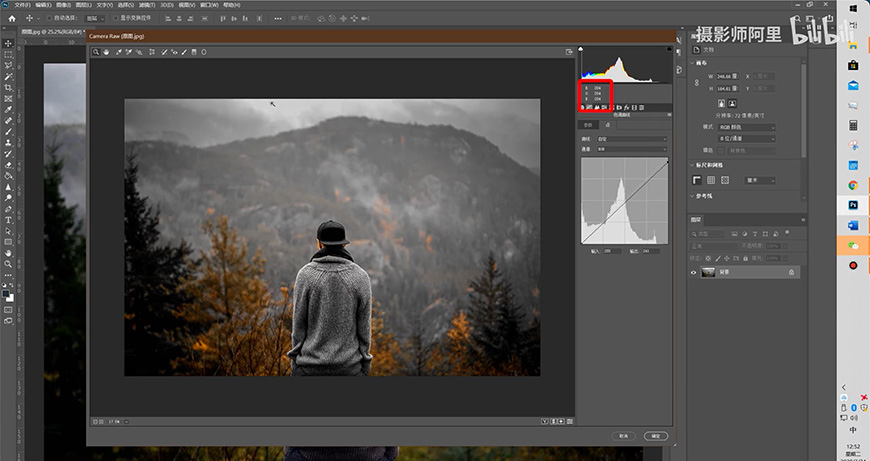This screenshot has width=870, height=461.
Task: Select the Rectangle shape tool
Action: [8, 242]
